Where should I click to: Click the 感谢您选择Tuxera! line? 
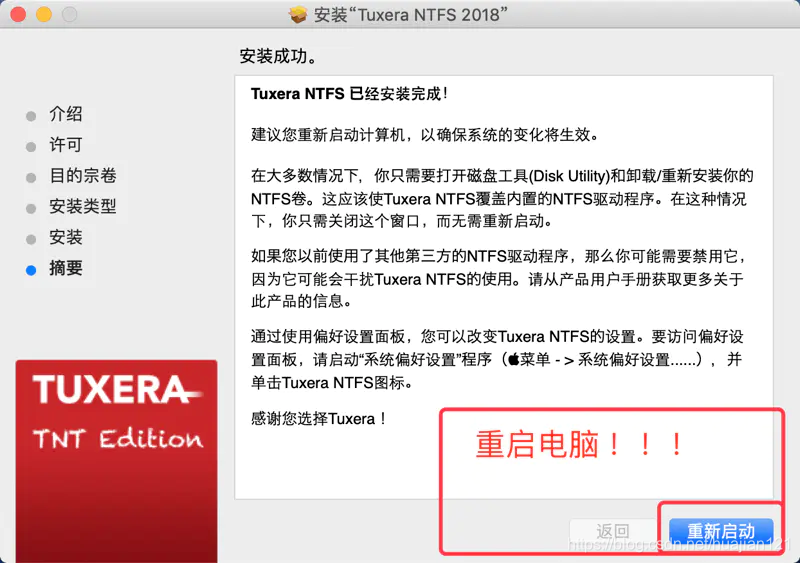pos(318,419)
